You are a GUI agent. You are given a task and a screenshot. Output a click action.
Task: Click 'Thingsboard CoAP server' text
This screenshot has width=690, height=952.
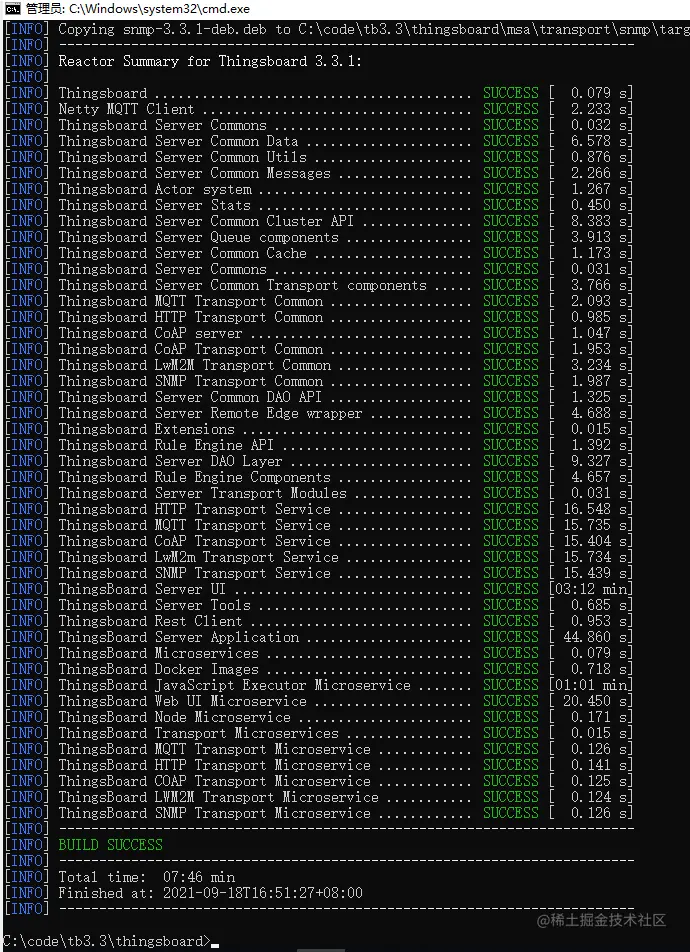pos(150,333)
